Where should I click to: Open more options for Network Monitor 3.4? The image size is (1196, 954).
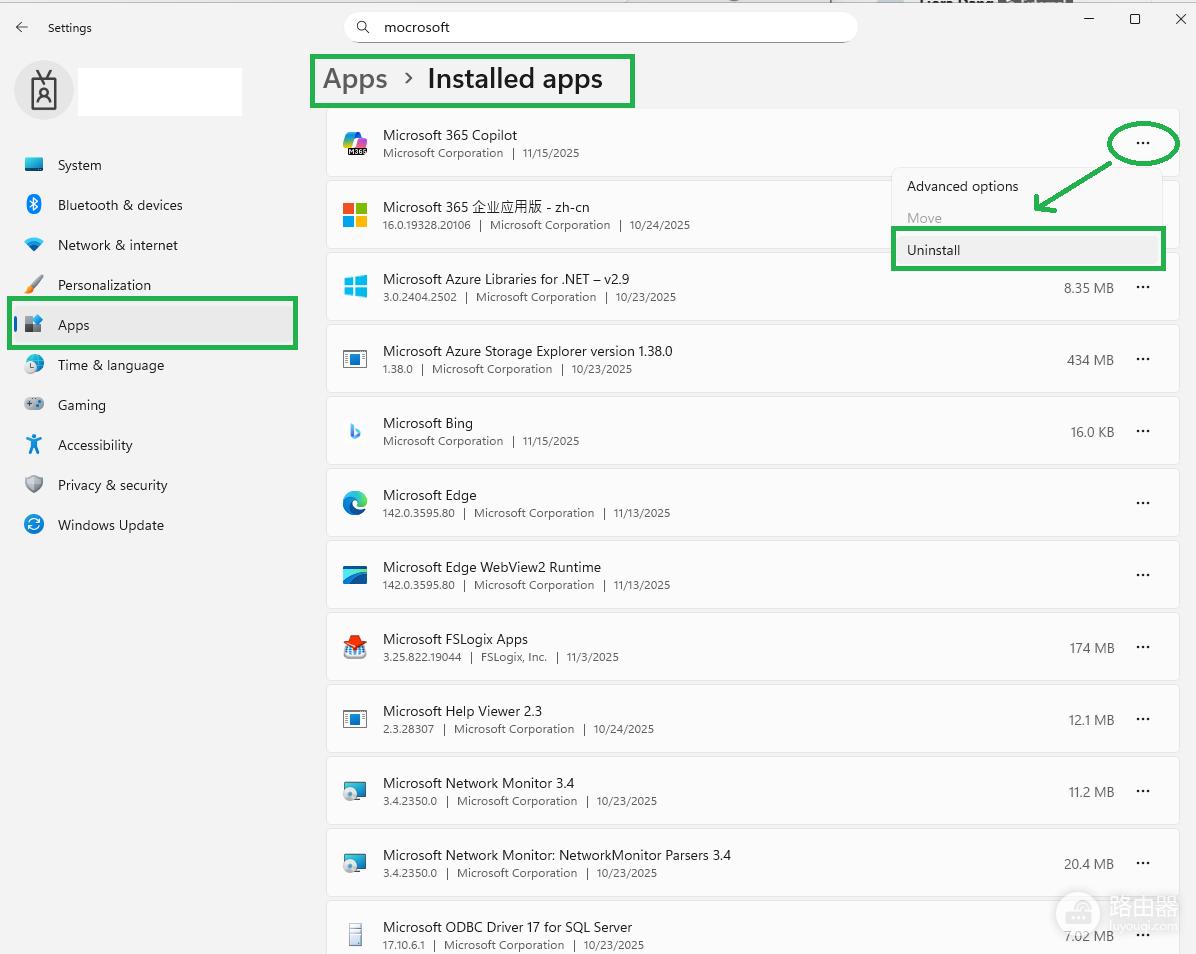(1143, 792)
